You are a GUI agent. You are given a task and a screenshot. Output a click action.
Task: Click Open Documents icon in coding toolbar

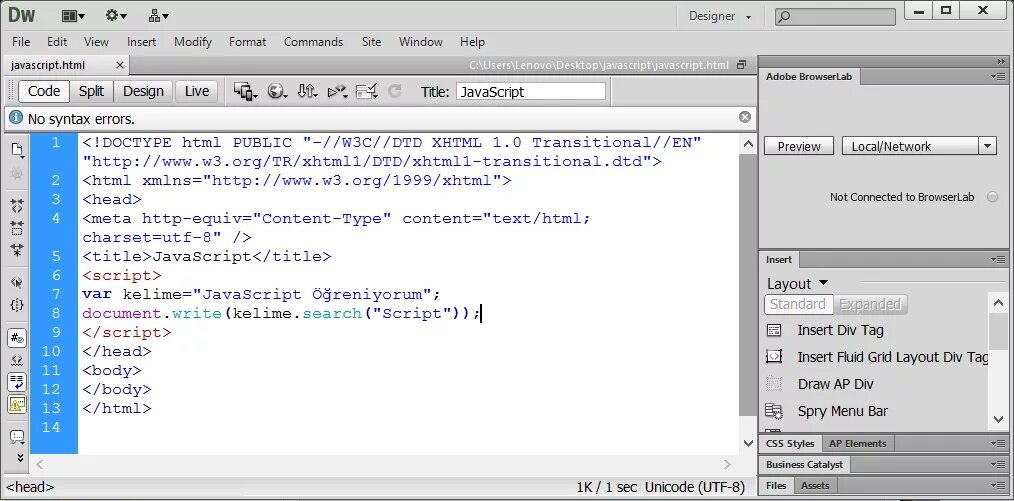(x=17, y=150)
